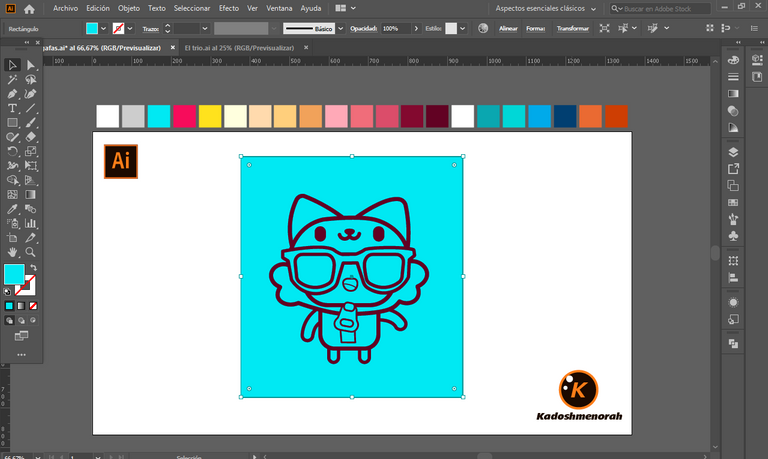Image resolution: width=768 pixels, height=459 pixels.
Task: Select the Curvature tool
Action: pos(30,94)
